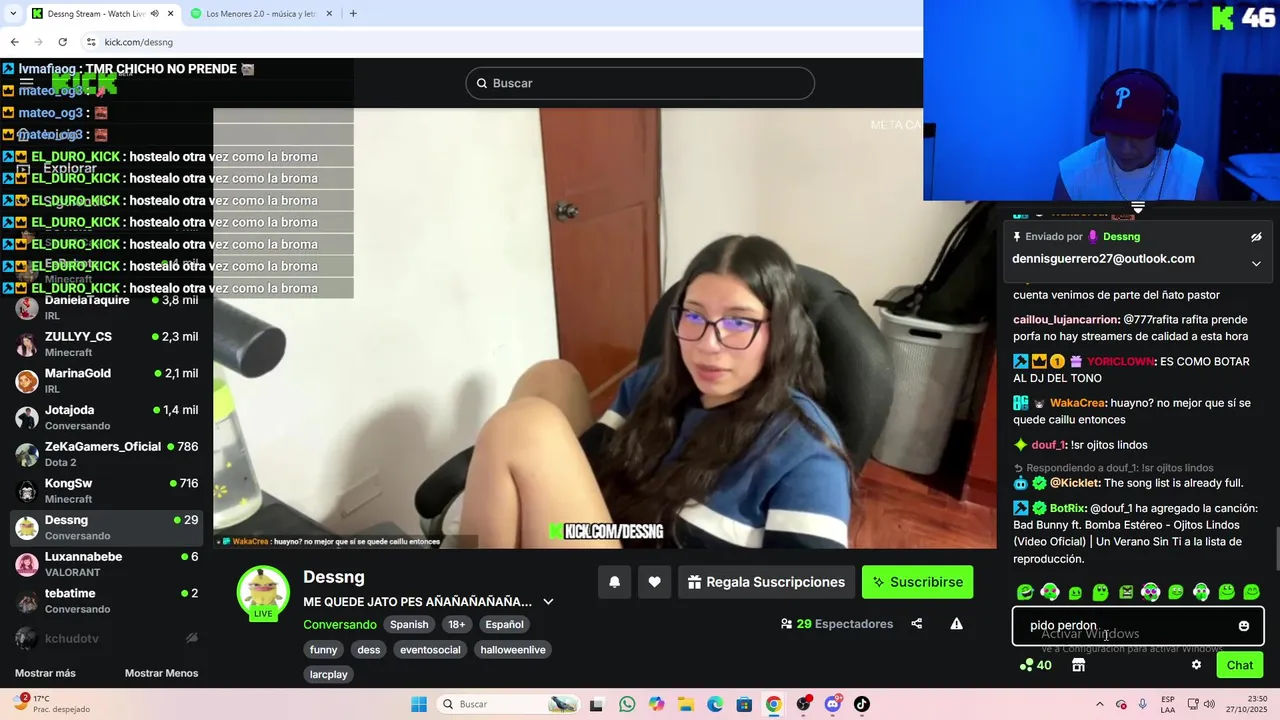This screenshot has height=720, width=1280.
Task: Open the share stream icon
Action: (x=916, y=624)
